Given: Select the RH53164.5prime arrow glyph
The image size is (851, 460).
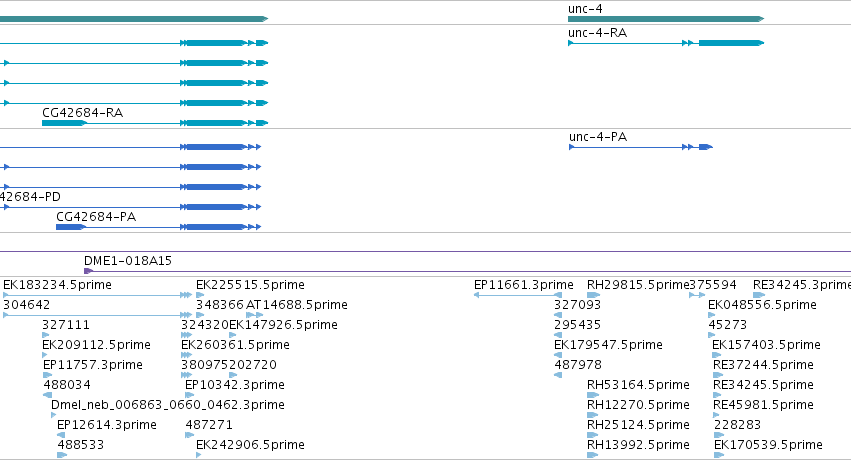Looking at the screenshot, I should 593,395.
